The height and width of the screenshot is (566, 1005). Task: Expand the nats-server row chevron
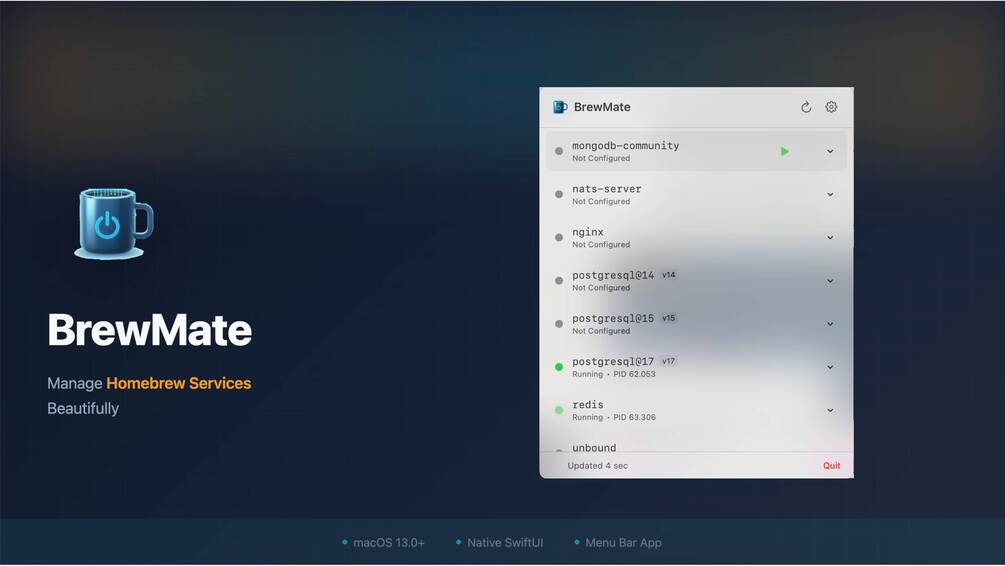[x=830, y=195]
